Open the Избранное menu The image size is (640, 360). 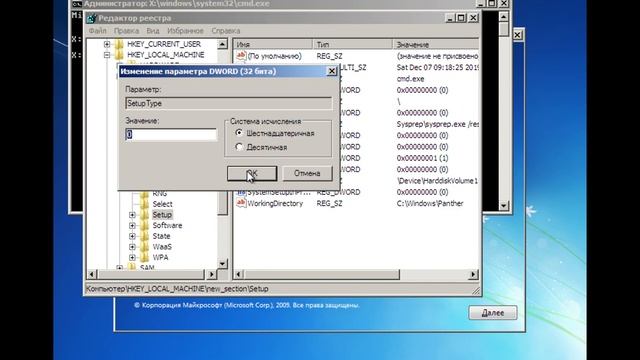coord(185,31)
